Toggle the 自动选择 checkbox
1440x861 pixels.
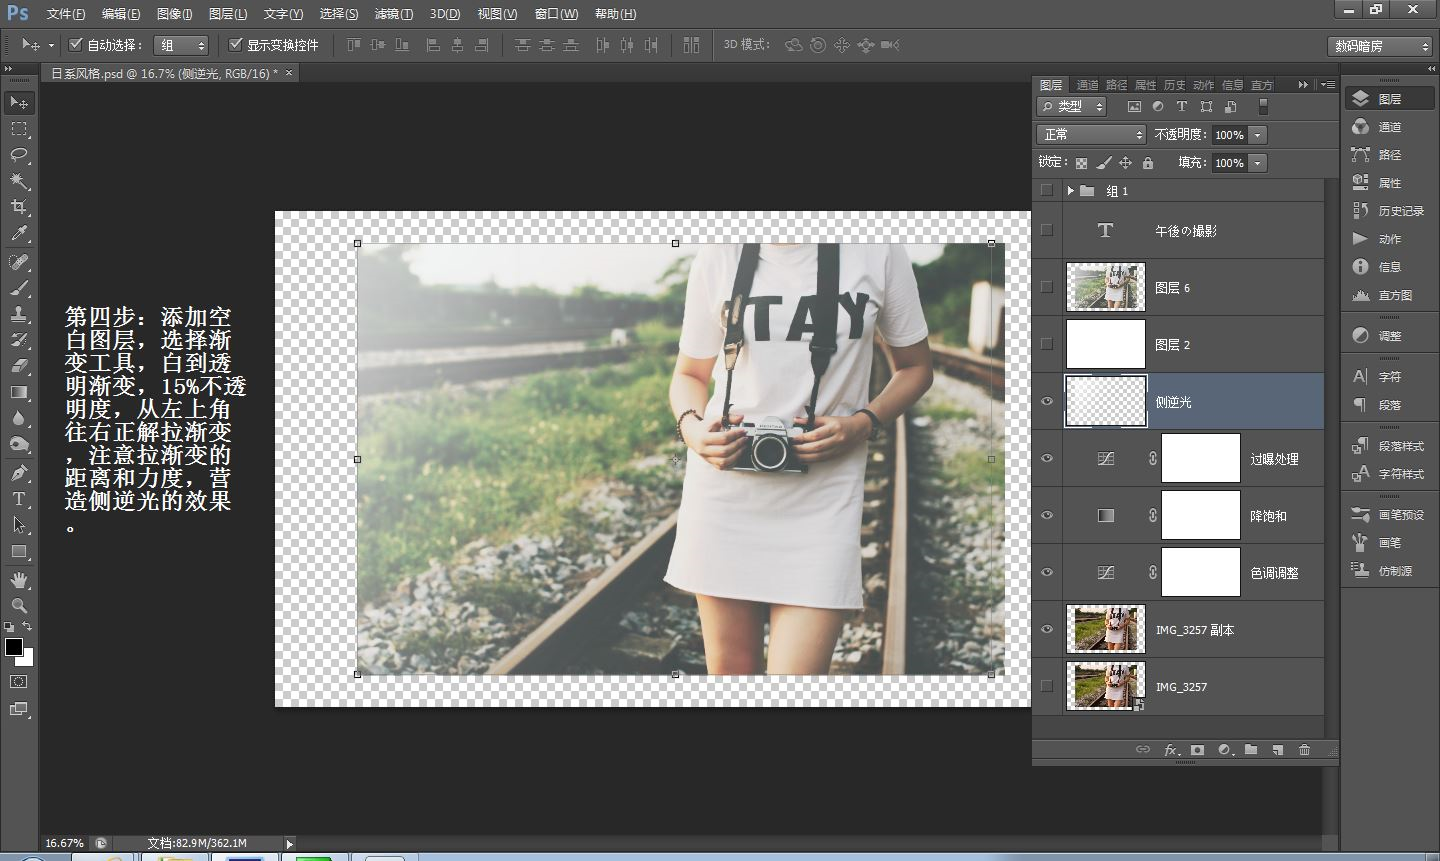point(75,45)
